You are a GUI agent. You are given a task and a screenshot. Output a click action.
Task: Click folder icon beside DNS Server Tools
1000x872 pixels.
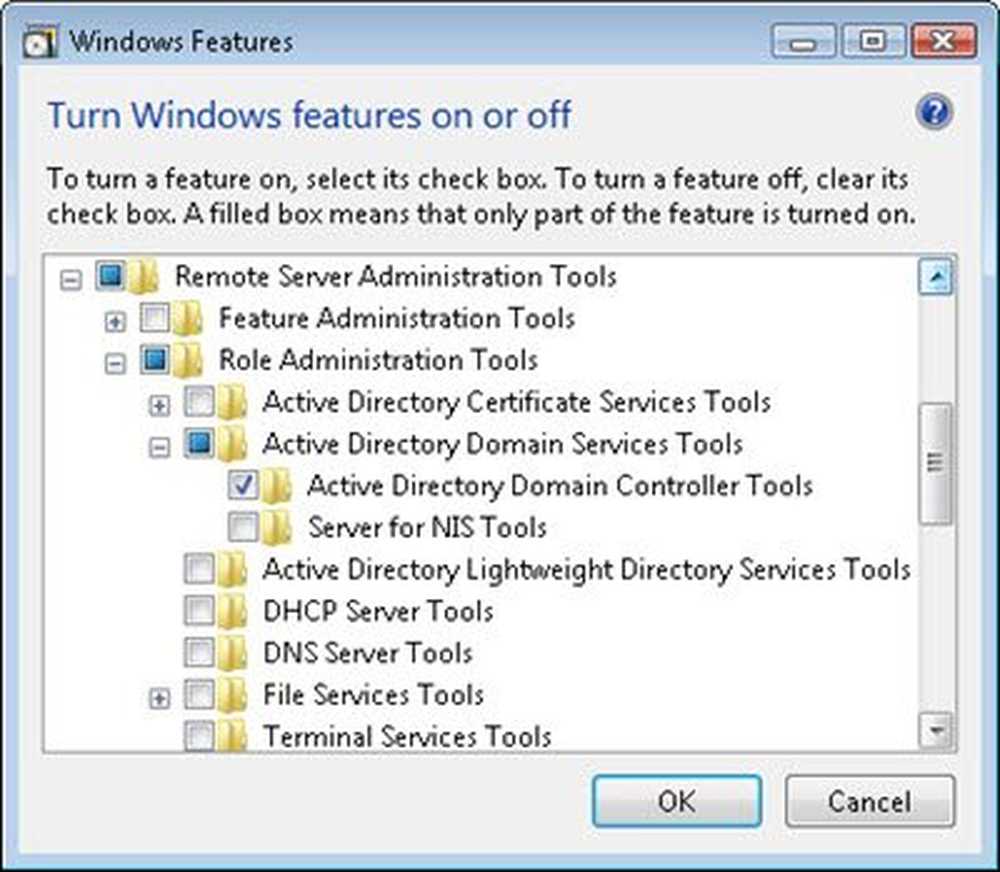pyautogui.click(x=232, y=654)
